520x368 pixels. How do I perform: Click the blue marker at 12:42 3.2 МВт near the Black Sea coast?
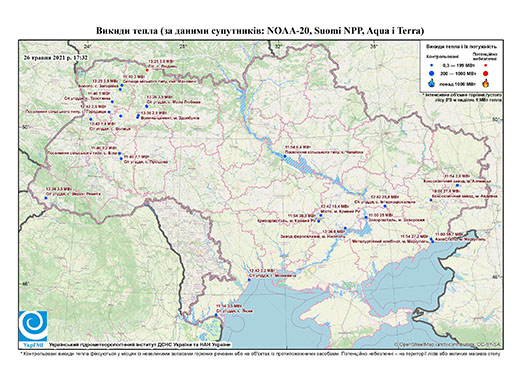pyautogui.click(x=249, y=280)
